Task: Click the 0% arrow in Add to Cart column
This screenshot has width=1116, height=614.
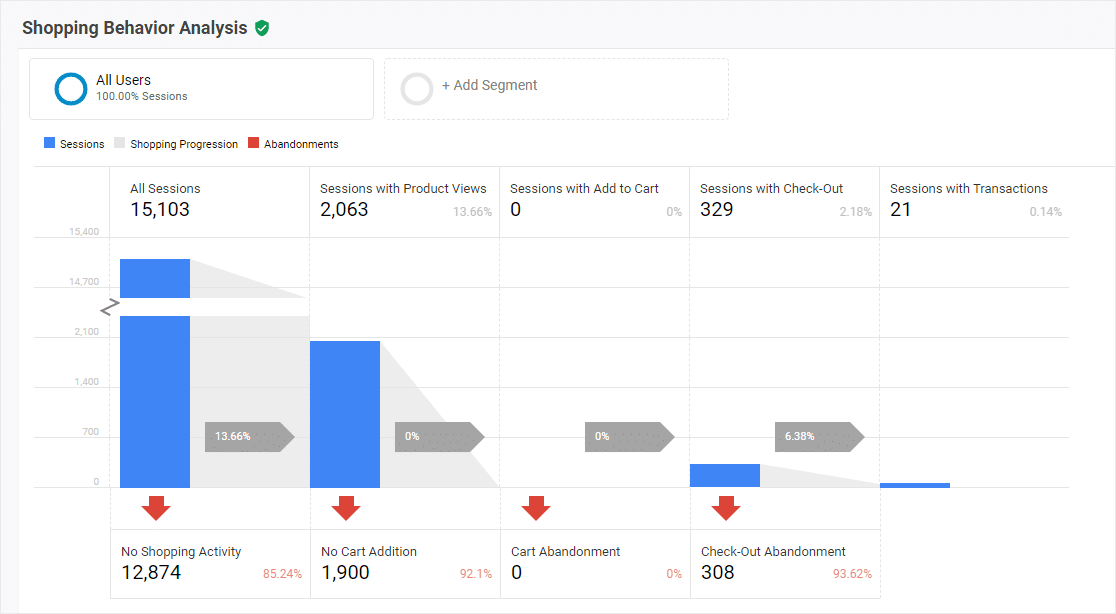Action: (630, 437)
